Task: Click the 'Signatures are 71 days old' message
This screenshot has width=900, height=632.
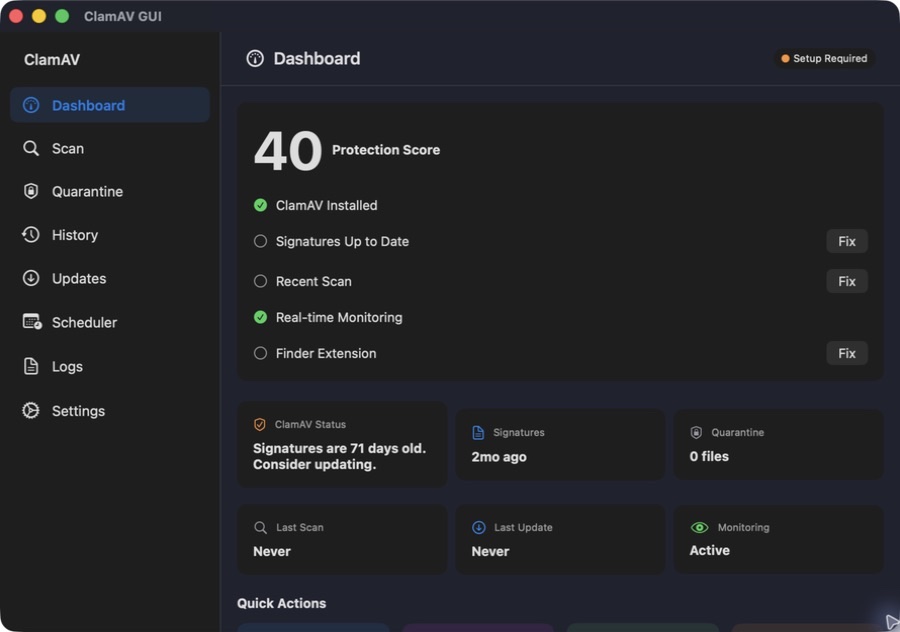Action: pyautogui.click(x=339, y=456)
